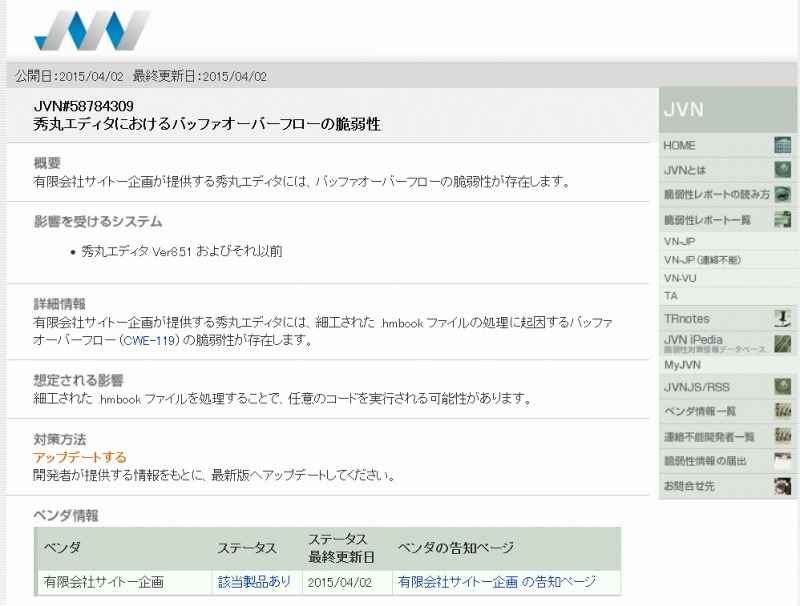Image resolution: width=800 pixels, height=606 pixels.
Task: Click the 秀丸エディタ Ver8.51 およびそれ以前 list item
Action: (x=182, y=251)
